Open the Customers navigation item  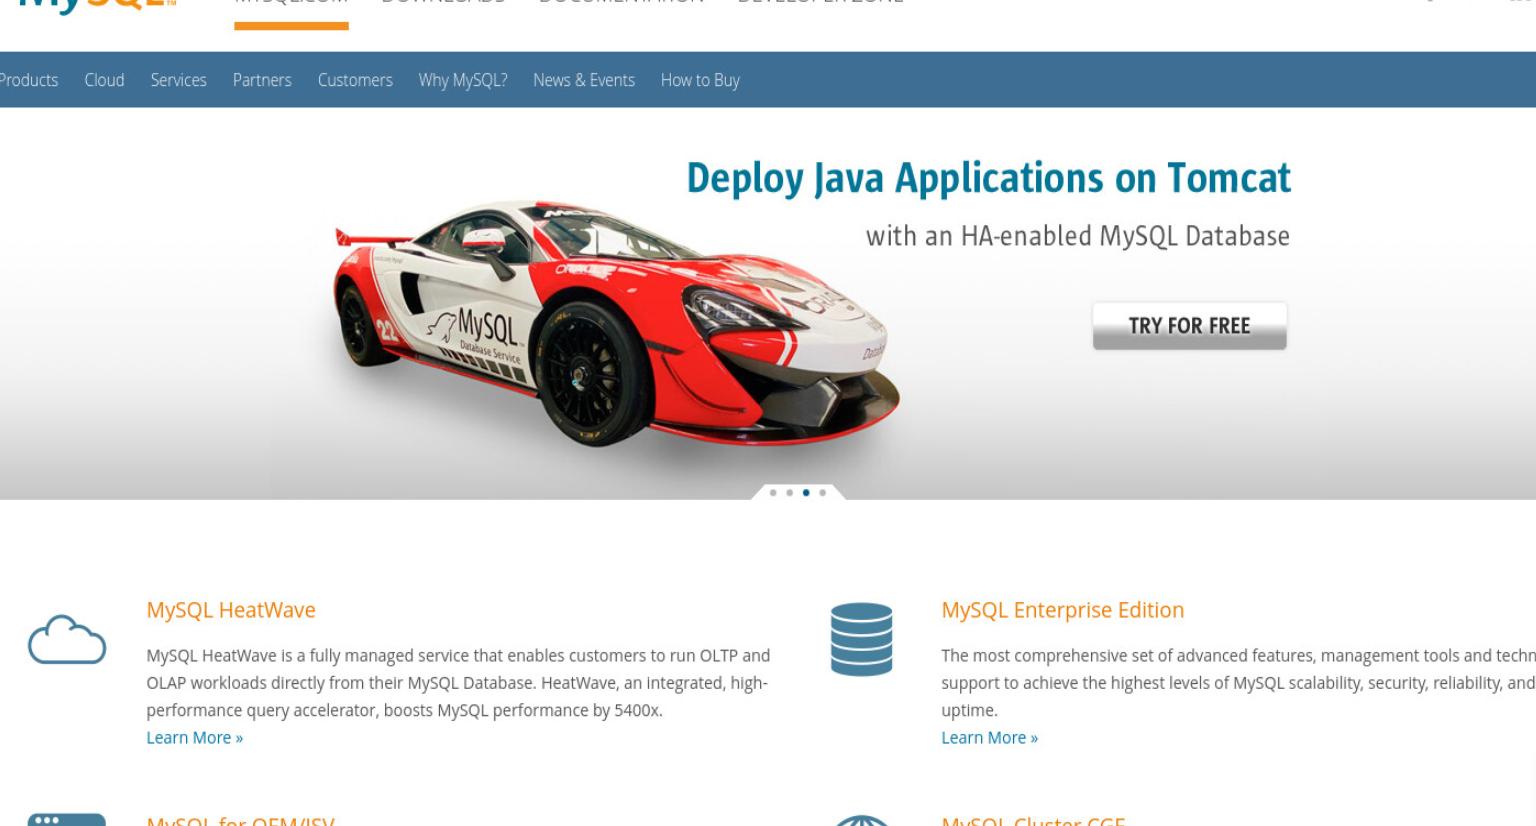[x=355, y=80]
